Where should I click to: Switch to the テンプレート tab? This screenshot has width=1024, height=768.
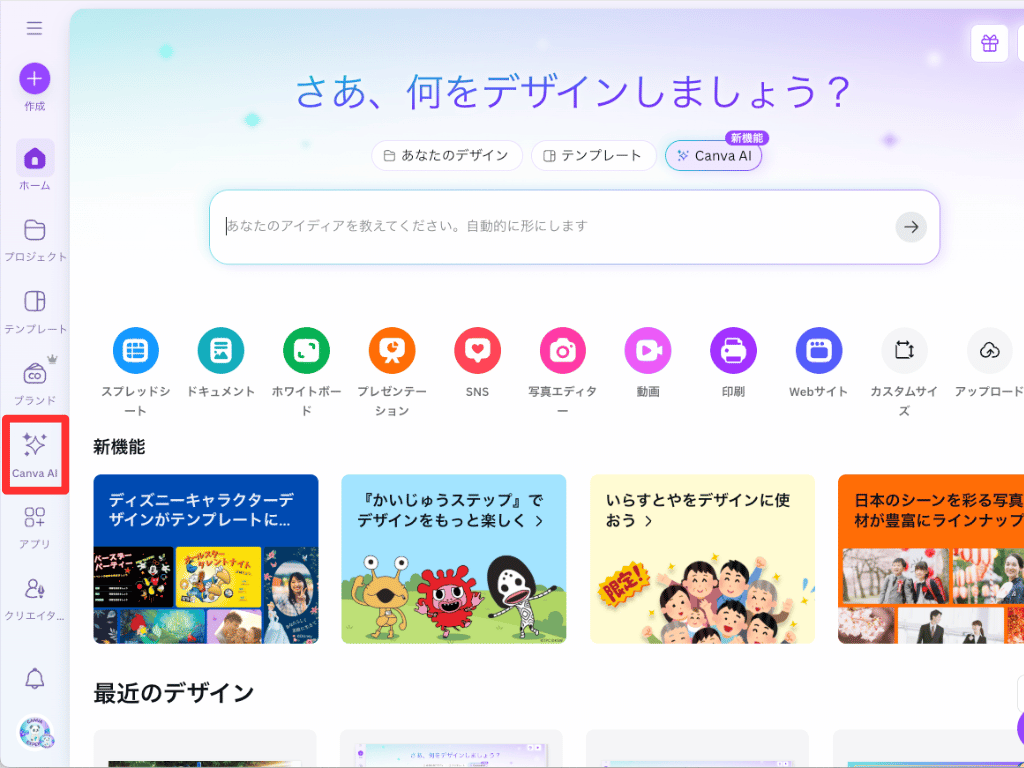(593, 155)
